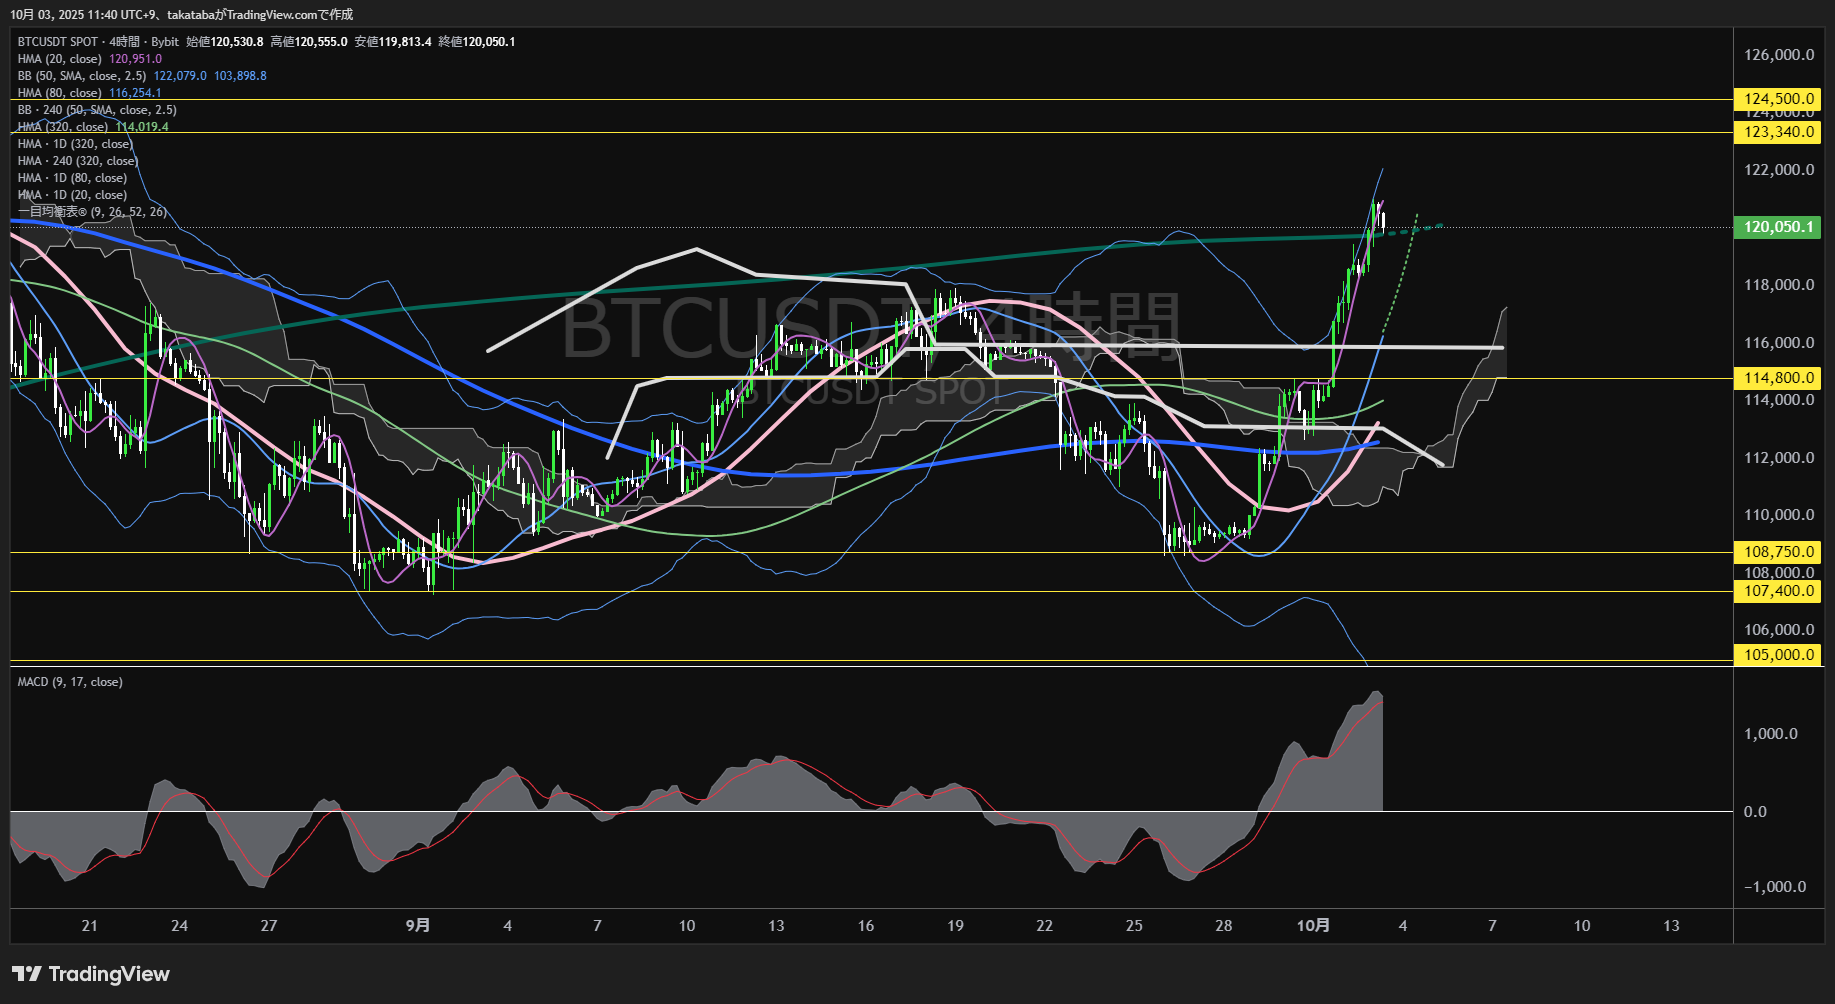The width and height of the screenshot is (1835, 1004).
Task: Click the 114,800.0 horizontal line price tag
Action: (1778, 378)
